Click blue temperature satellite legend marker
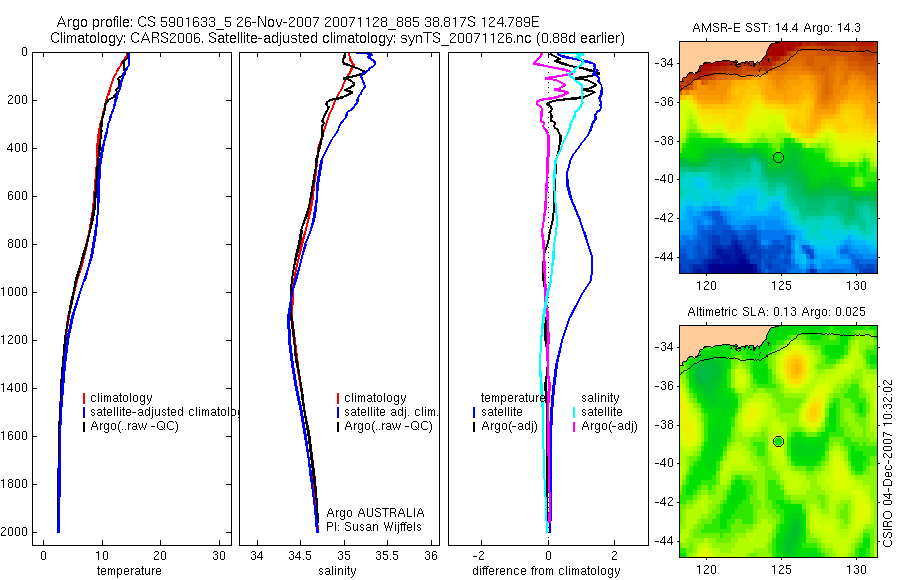Screen dimensions: 900x580 pos(474,412)
